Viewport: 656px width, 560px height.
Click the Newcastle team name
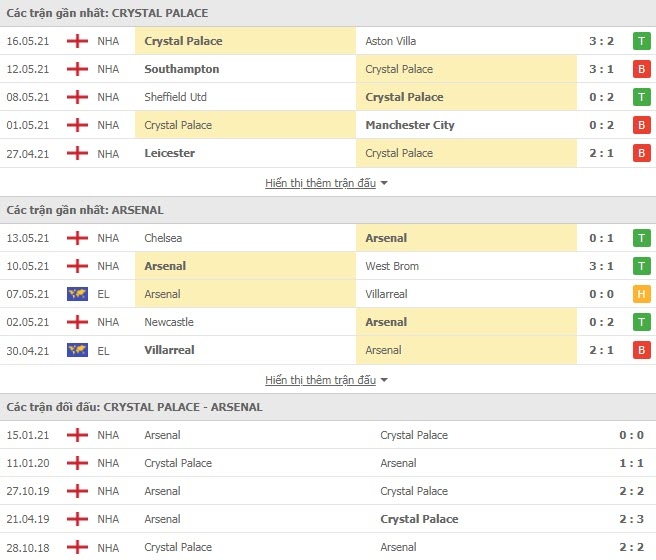(x=169, y=322)
